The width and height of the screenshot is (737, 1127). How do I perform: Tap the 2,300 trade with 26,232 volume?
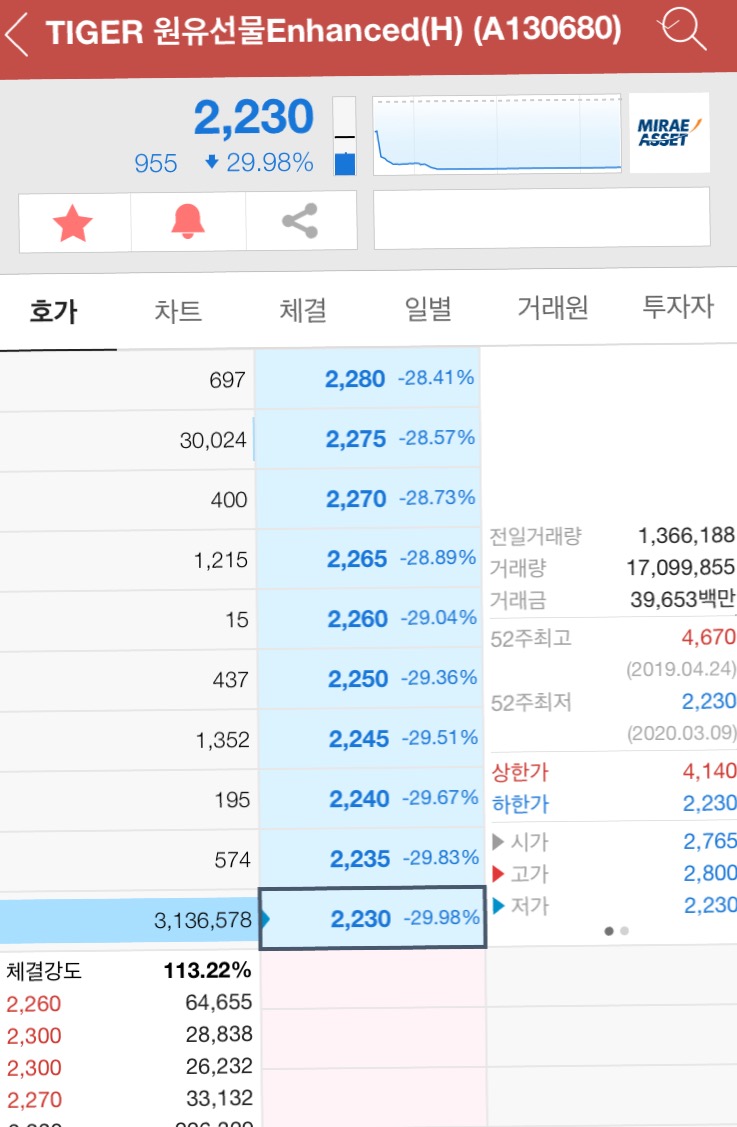coord(129,1067)
